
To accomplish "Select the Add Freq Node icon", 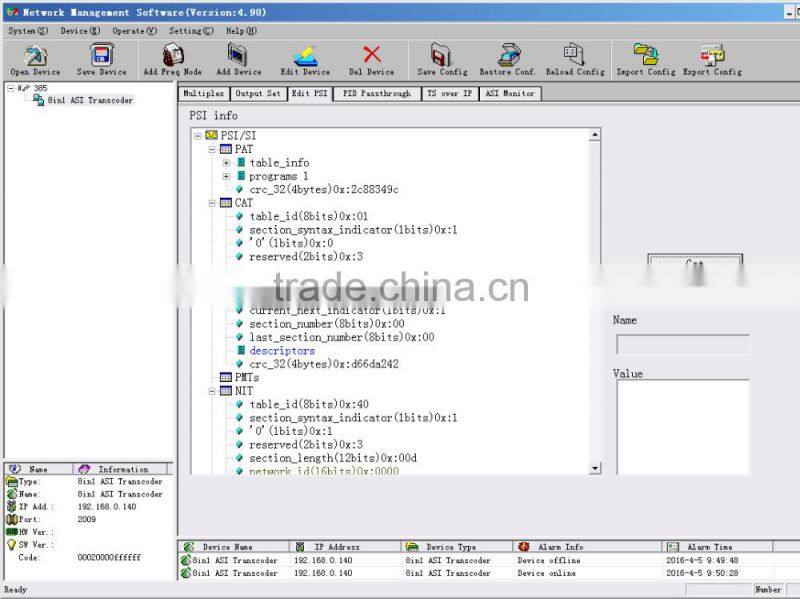I will tap(170, 58).
